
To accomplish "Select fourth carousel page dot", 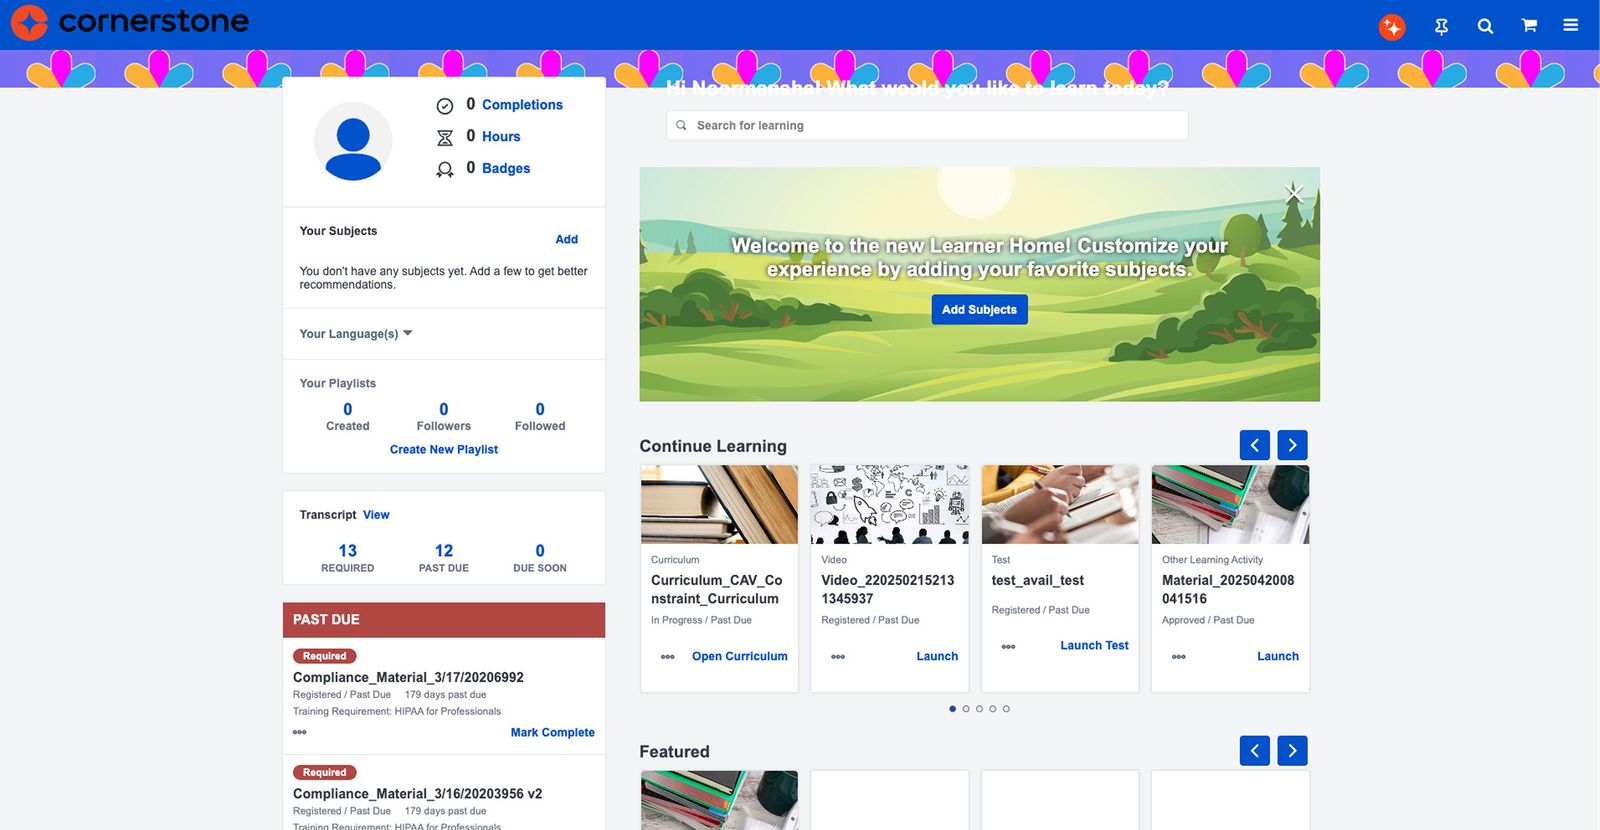I will (993, 709).
